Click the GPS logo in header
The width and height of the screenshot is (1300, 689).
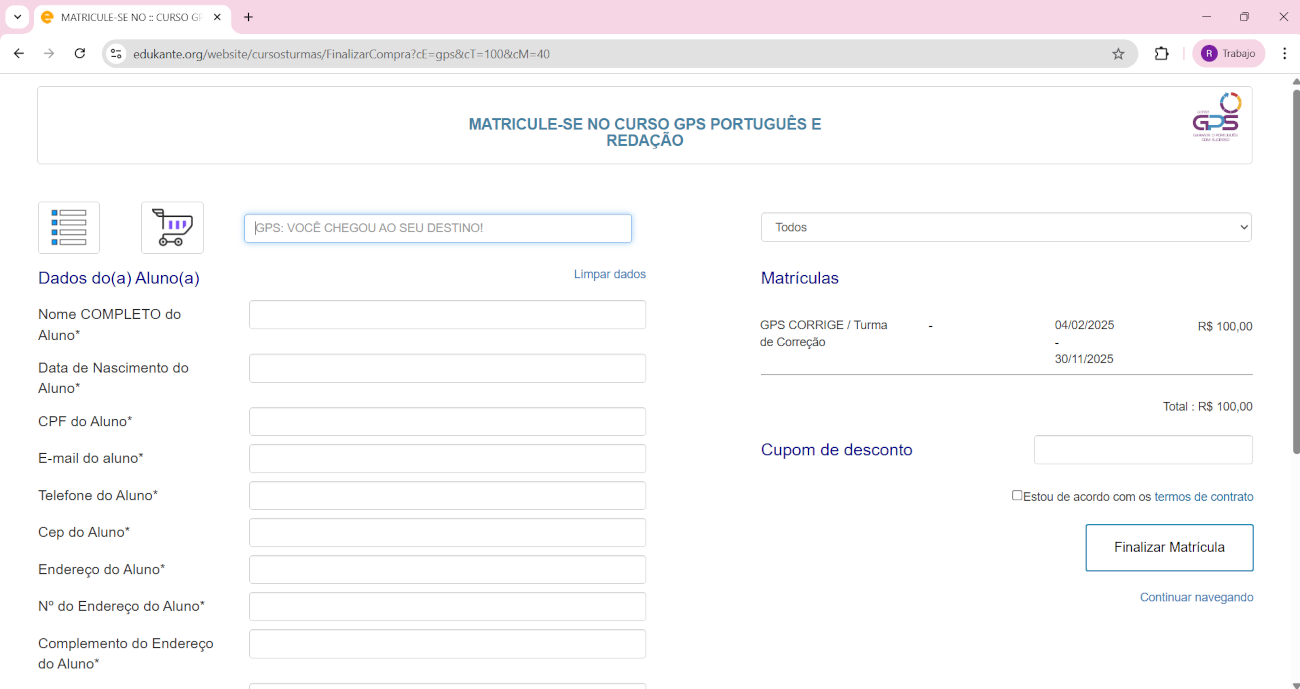coord(1216,118)
